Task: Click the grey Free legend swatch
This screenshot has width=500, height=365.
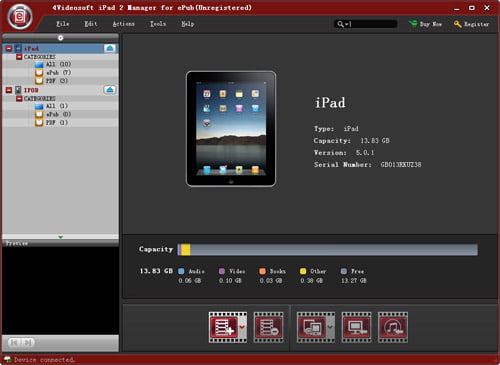Action: (x=344, y=271)
